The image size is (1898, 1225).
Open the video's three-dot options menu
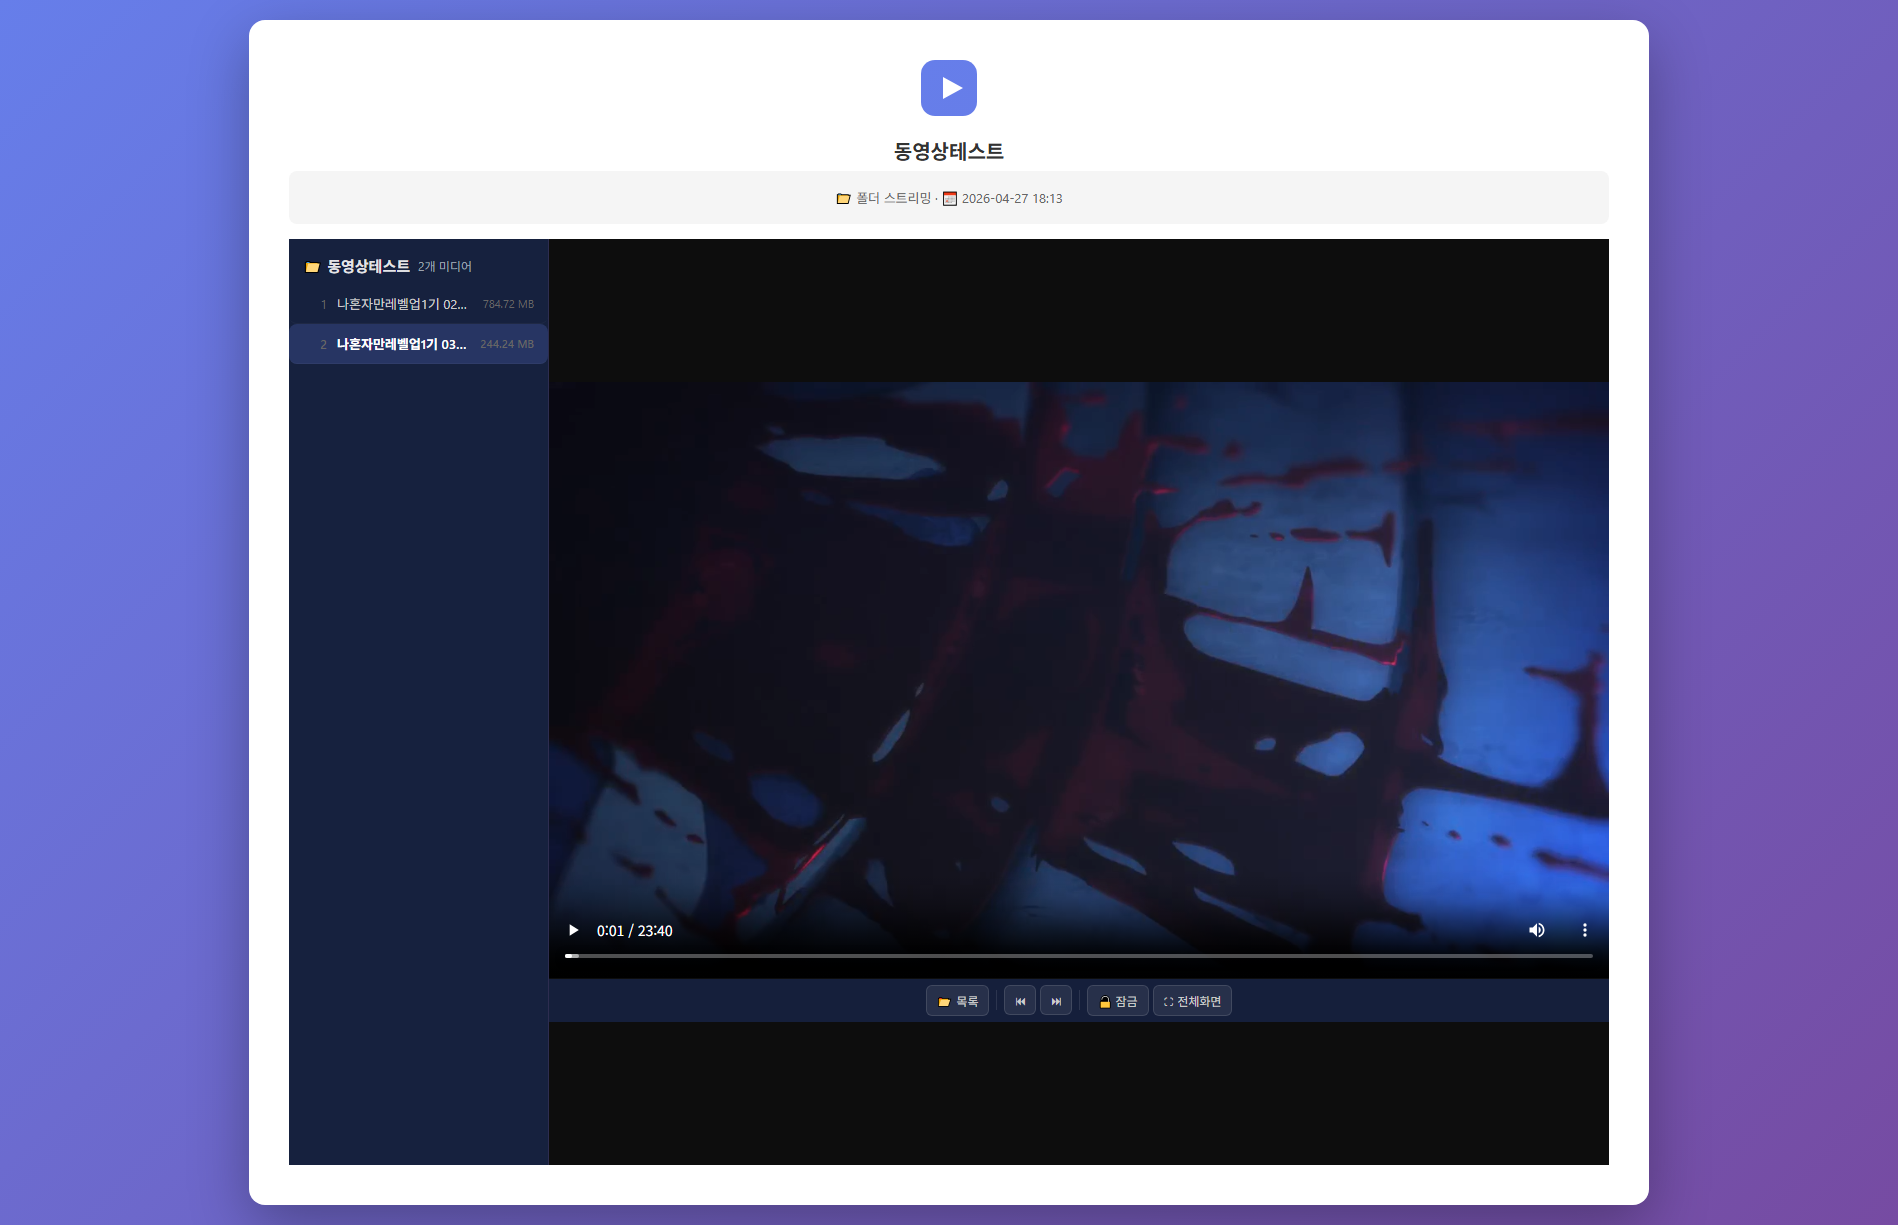1584,930
